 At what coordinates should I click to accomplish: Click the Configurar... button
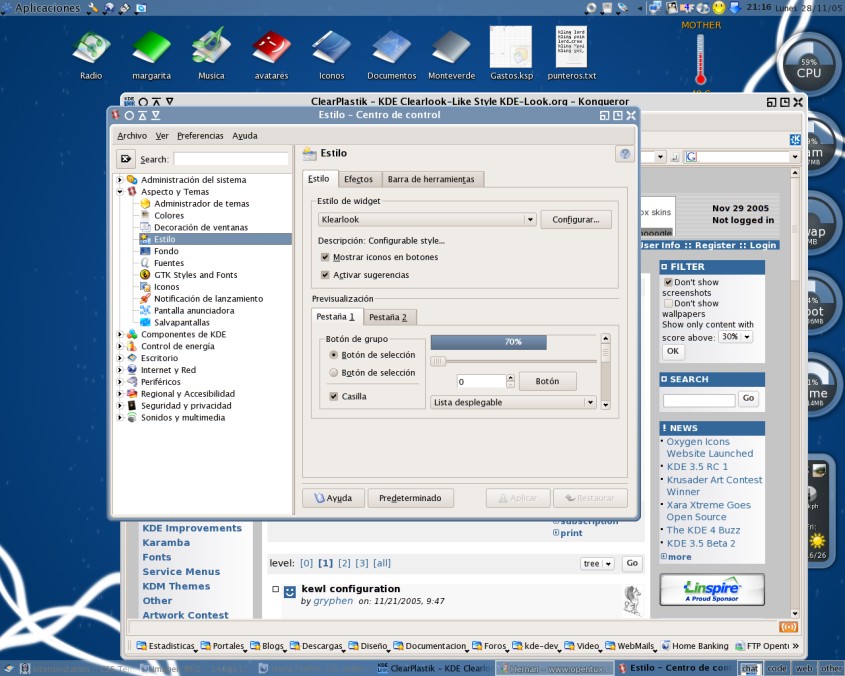tap(576, 219)
